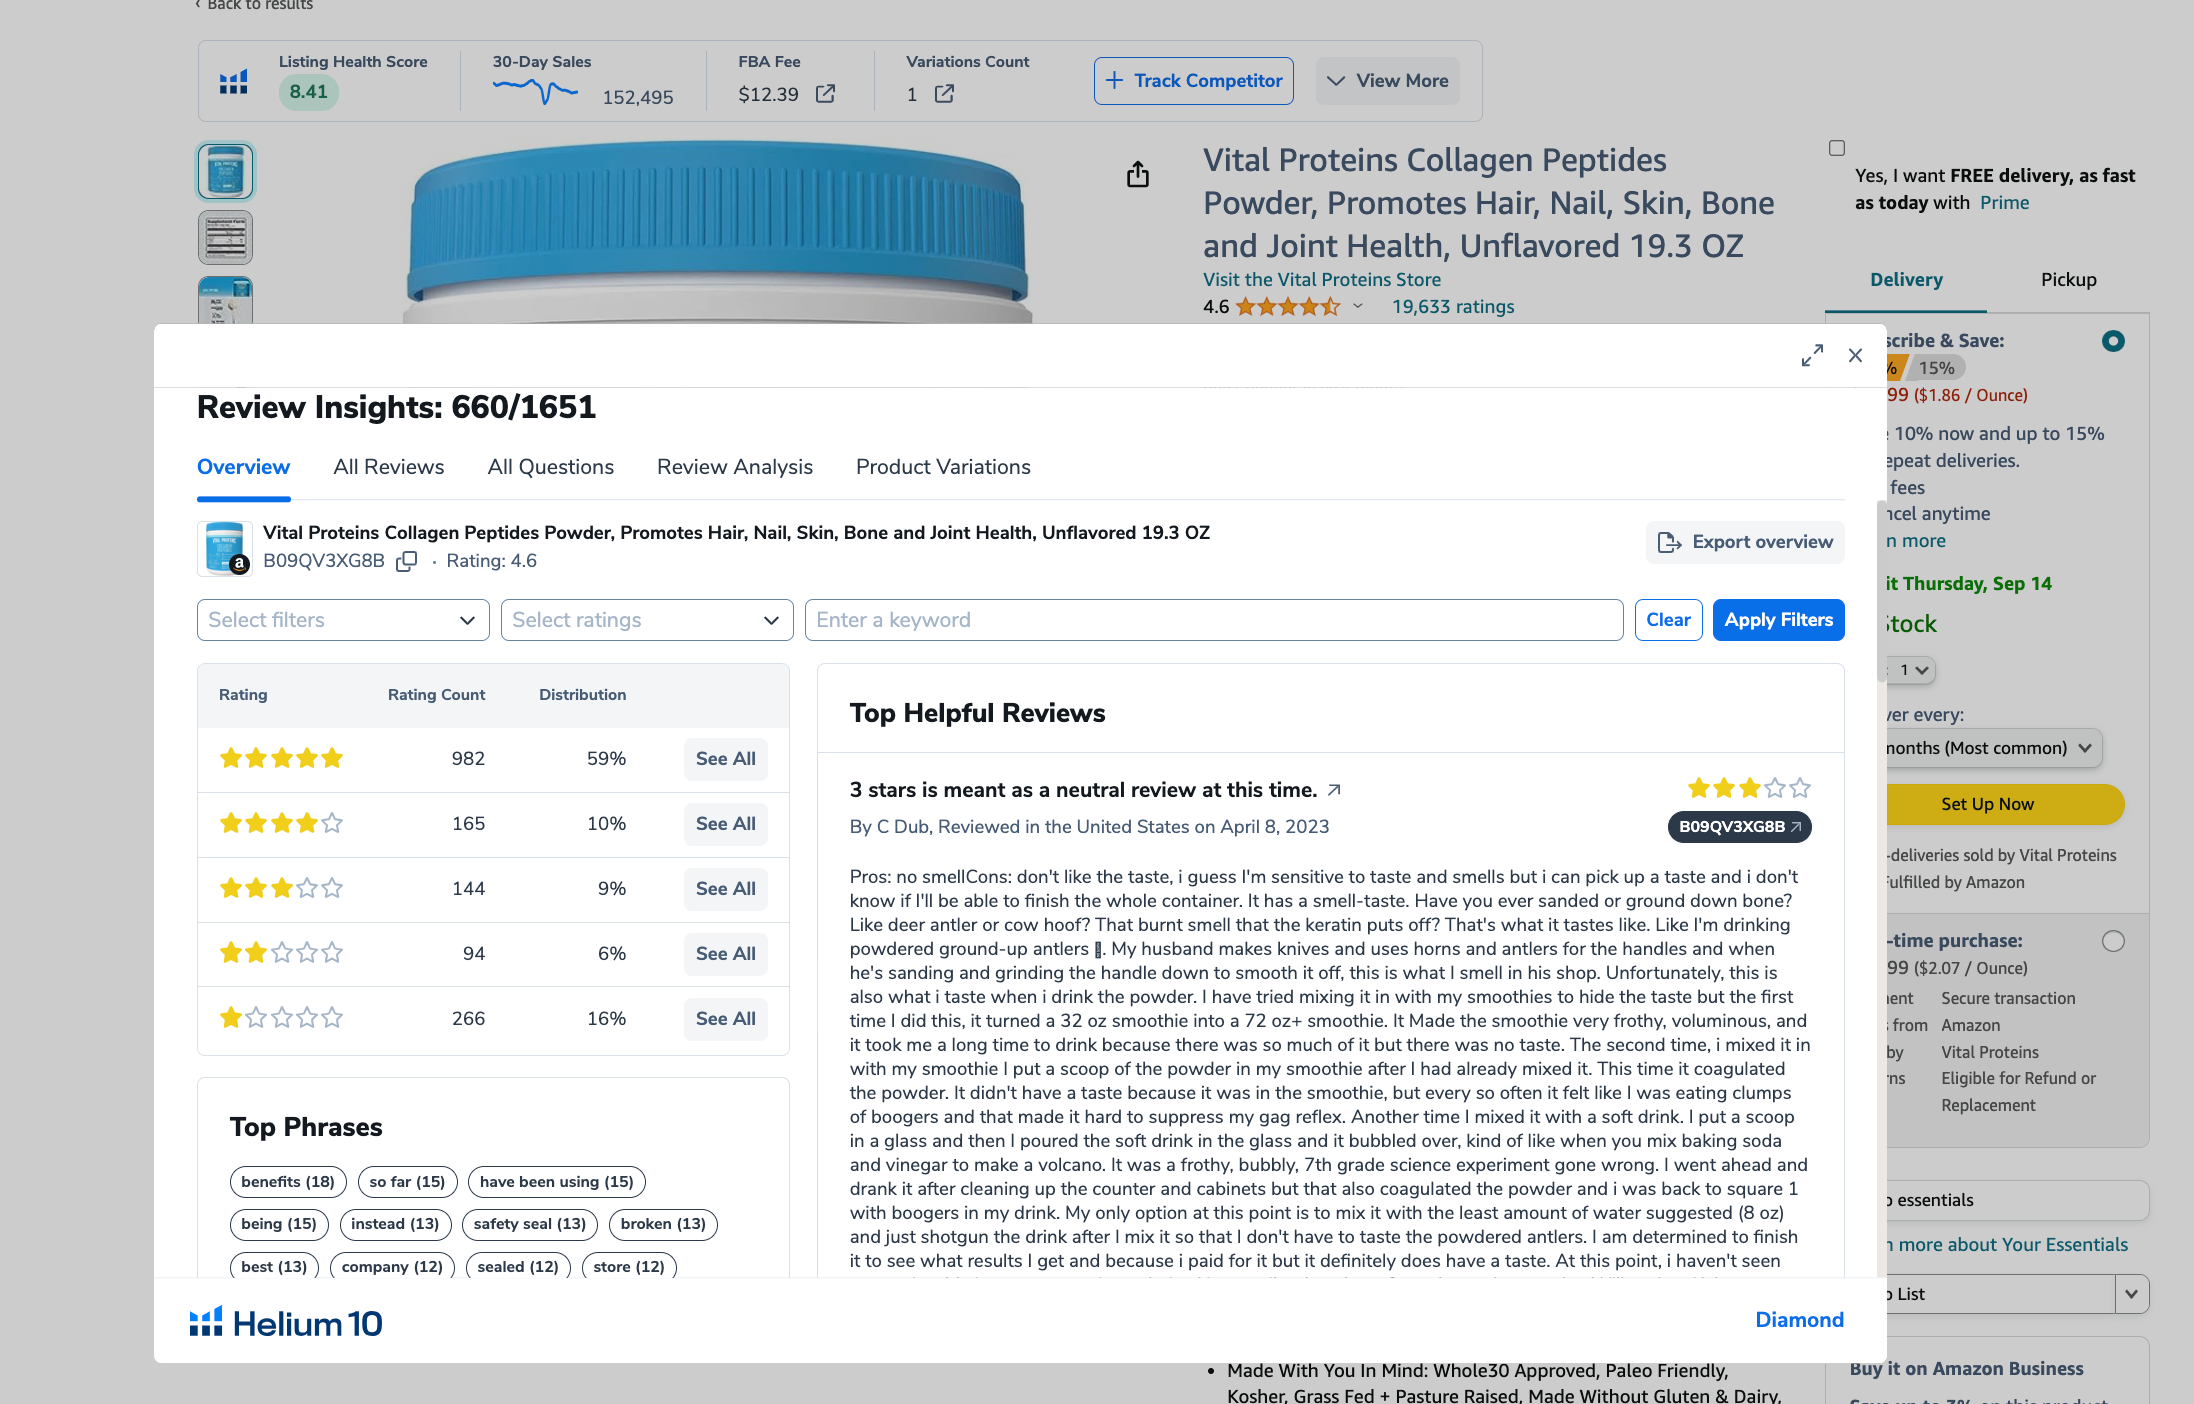Viewport: 2194px width, 1404px height.
Task: Switch to the Overview tab
Action: pos(243,467)
